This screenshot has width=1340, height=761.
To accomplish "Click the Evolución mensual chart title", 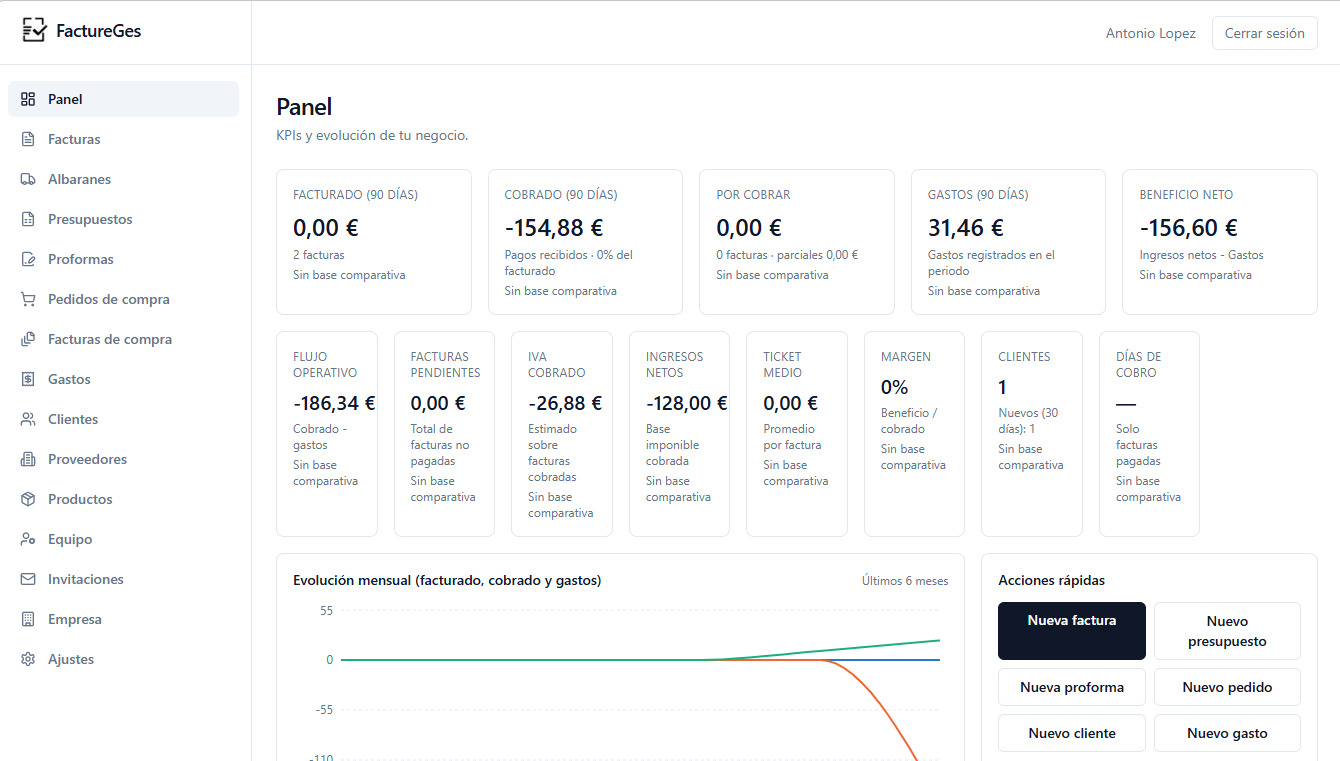I will (447, 580).
